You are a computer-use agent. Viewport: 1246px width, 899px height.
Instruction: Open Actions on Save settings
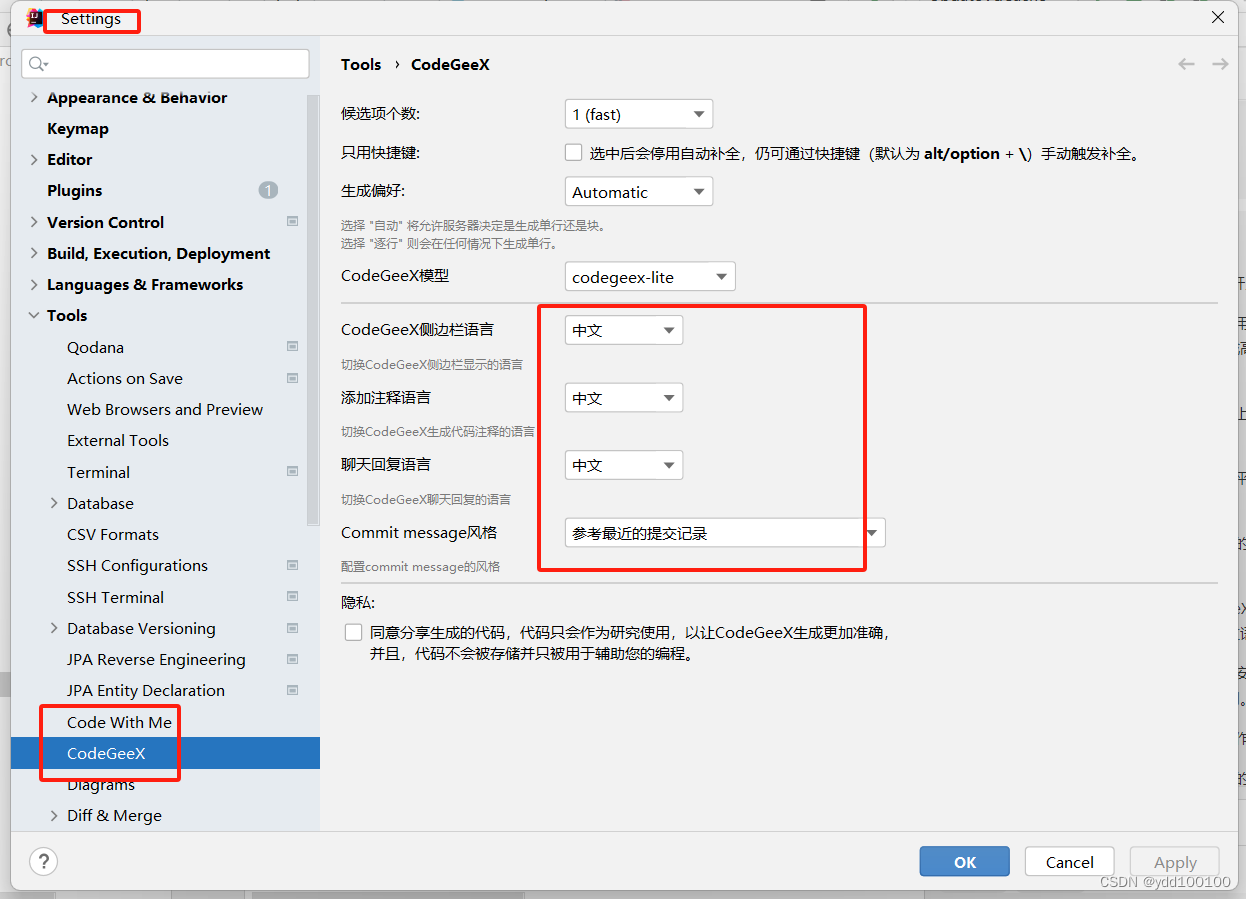tap(125, 378)
